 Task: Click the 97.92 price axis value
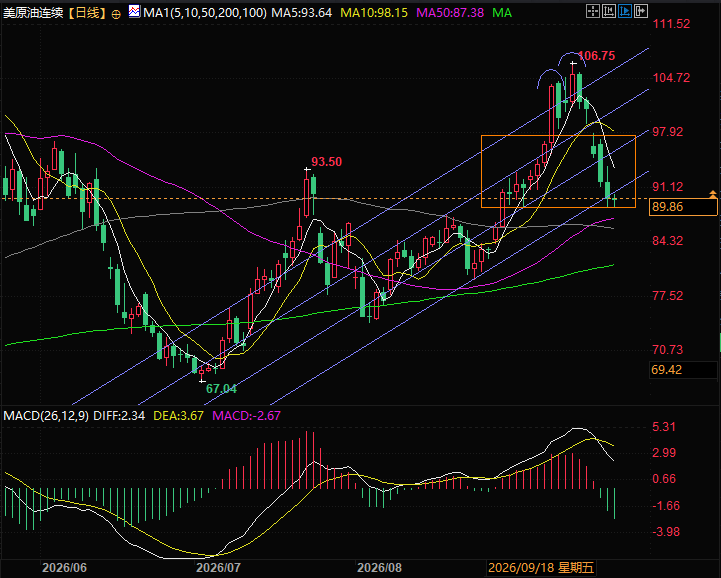pyautogui.click(x=668, y=132)
